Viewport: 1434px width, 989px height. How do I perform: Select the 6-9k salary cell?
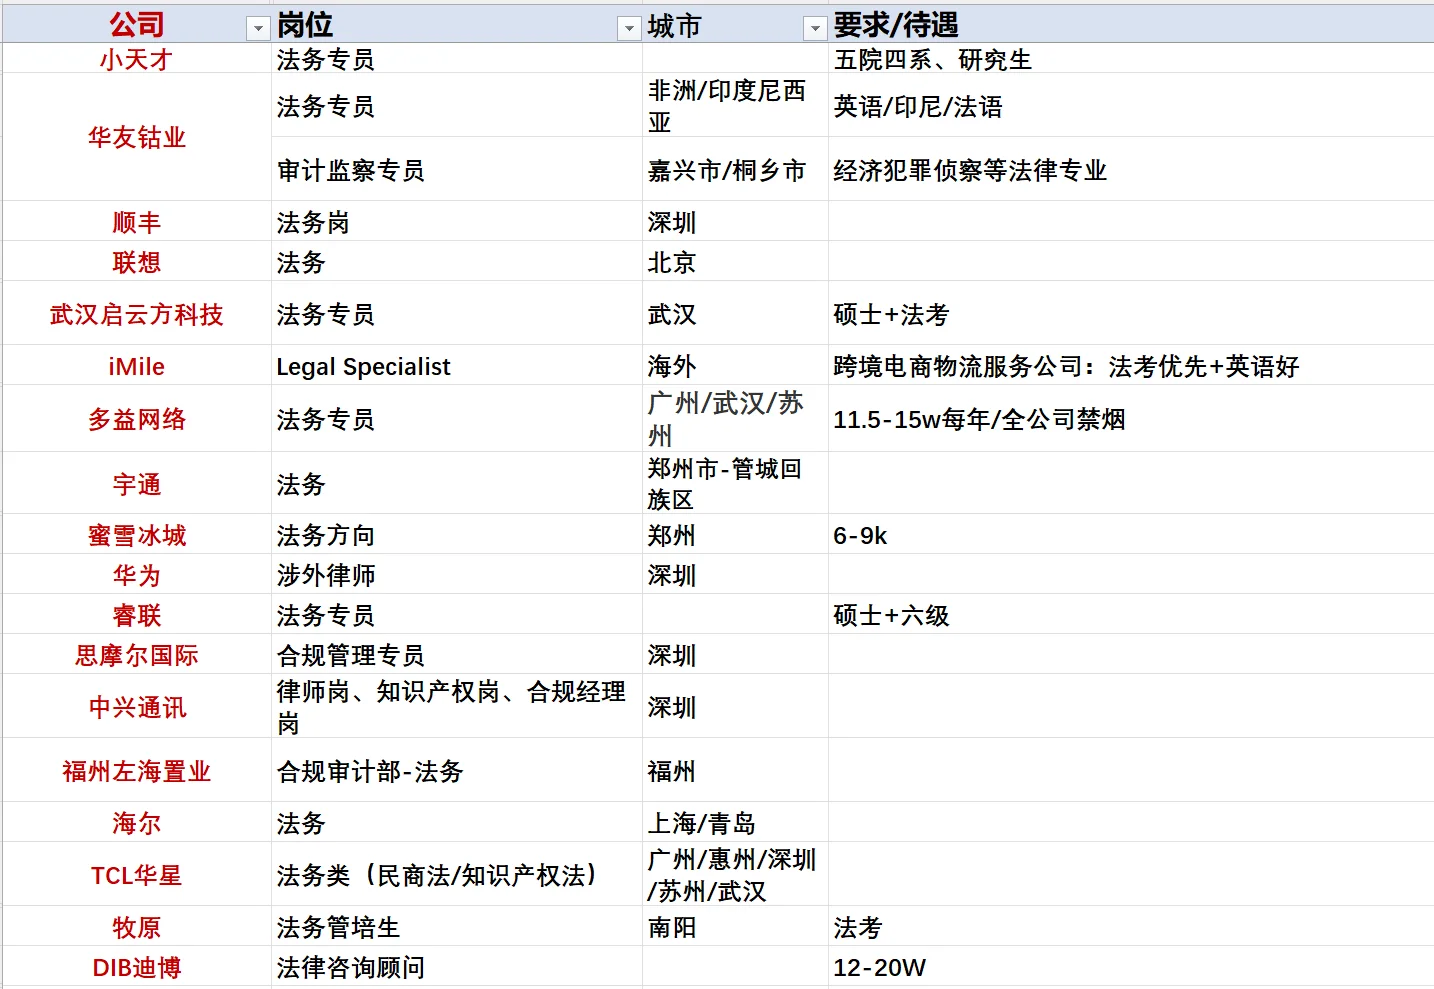tap(1131, 535)
